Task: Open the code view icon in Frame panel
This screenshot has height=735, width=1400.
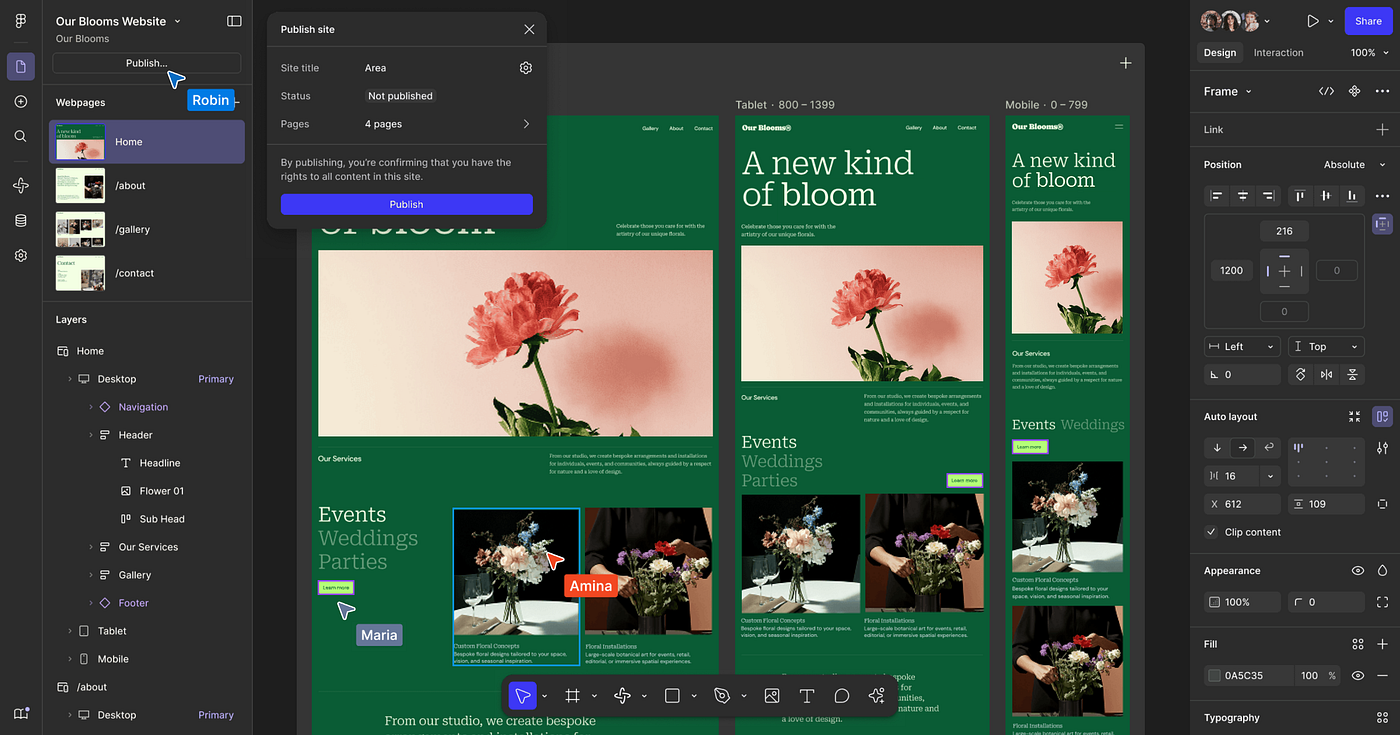Action: click(1326, 90)
